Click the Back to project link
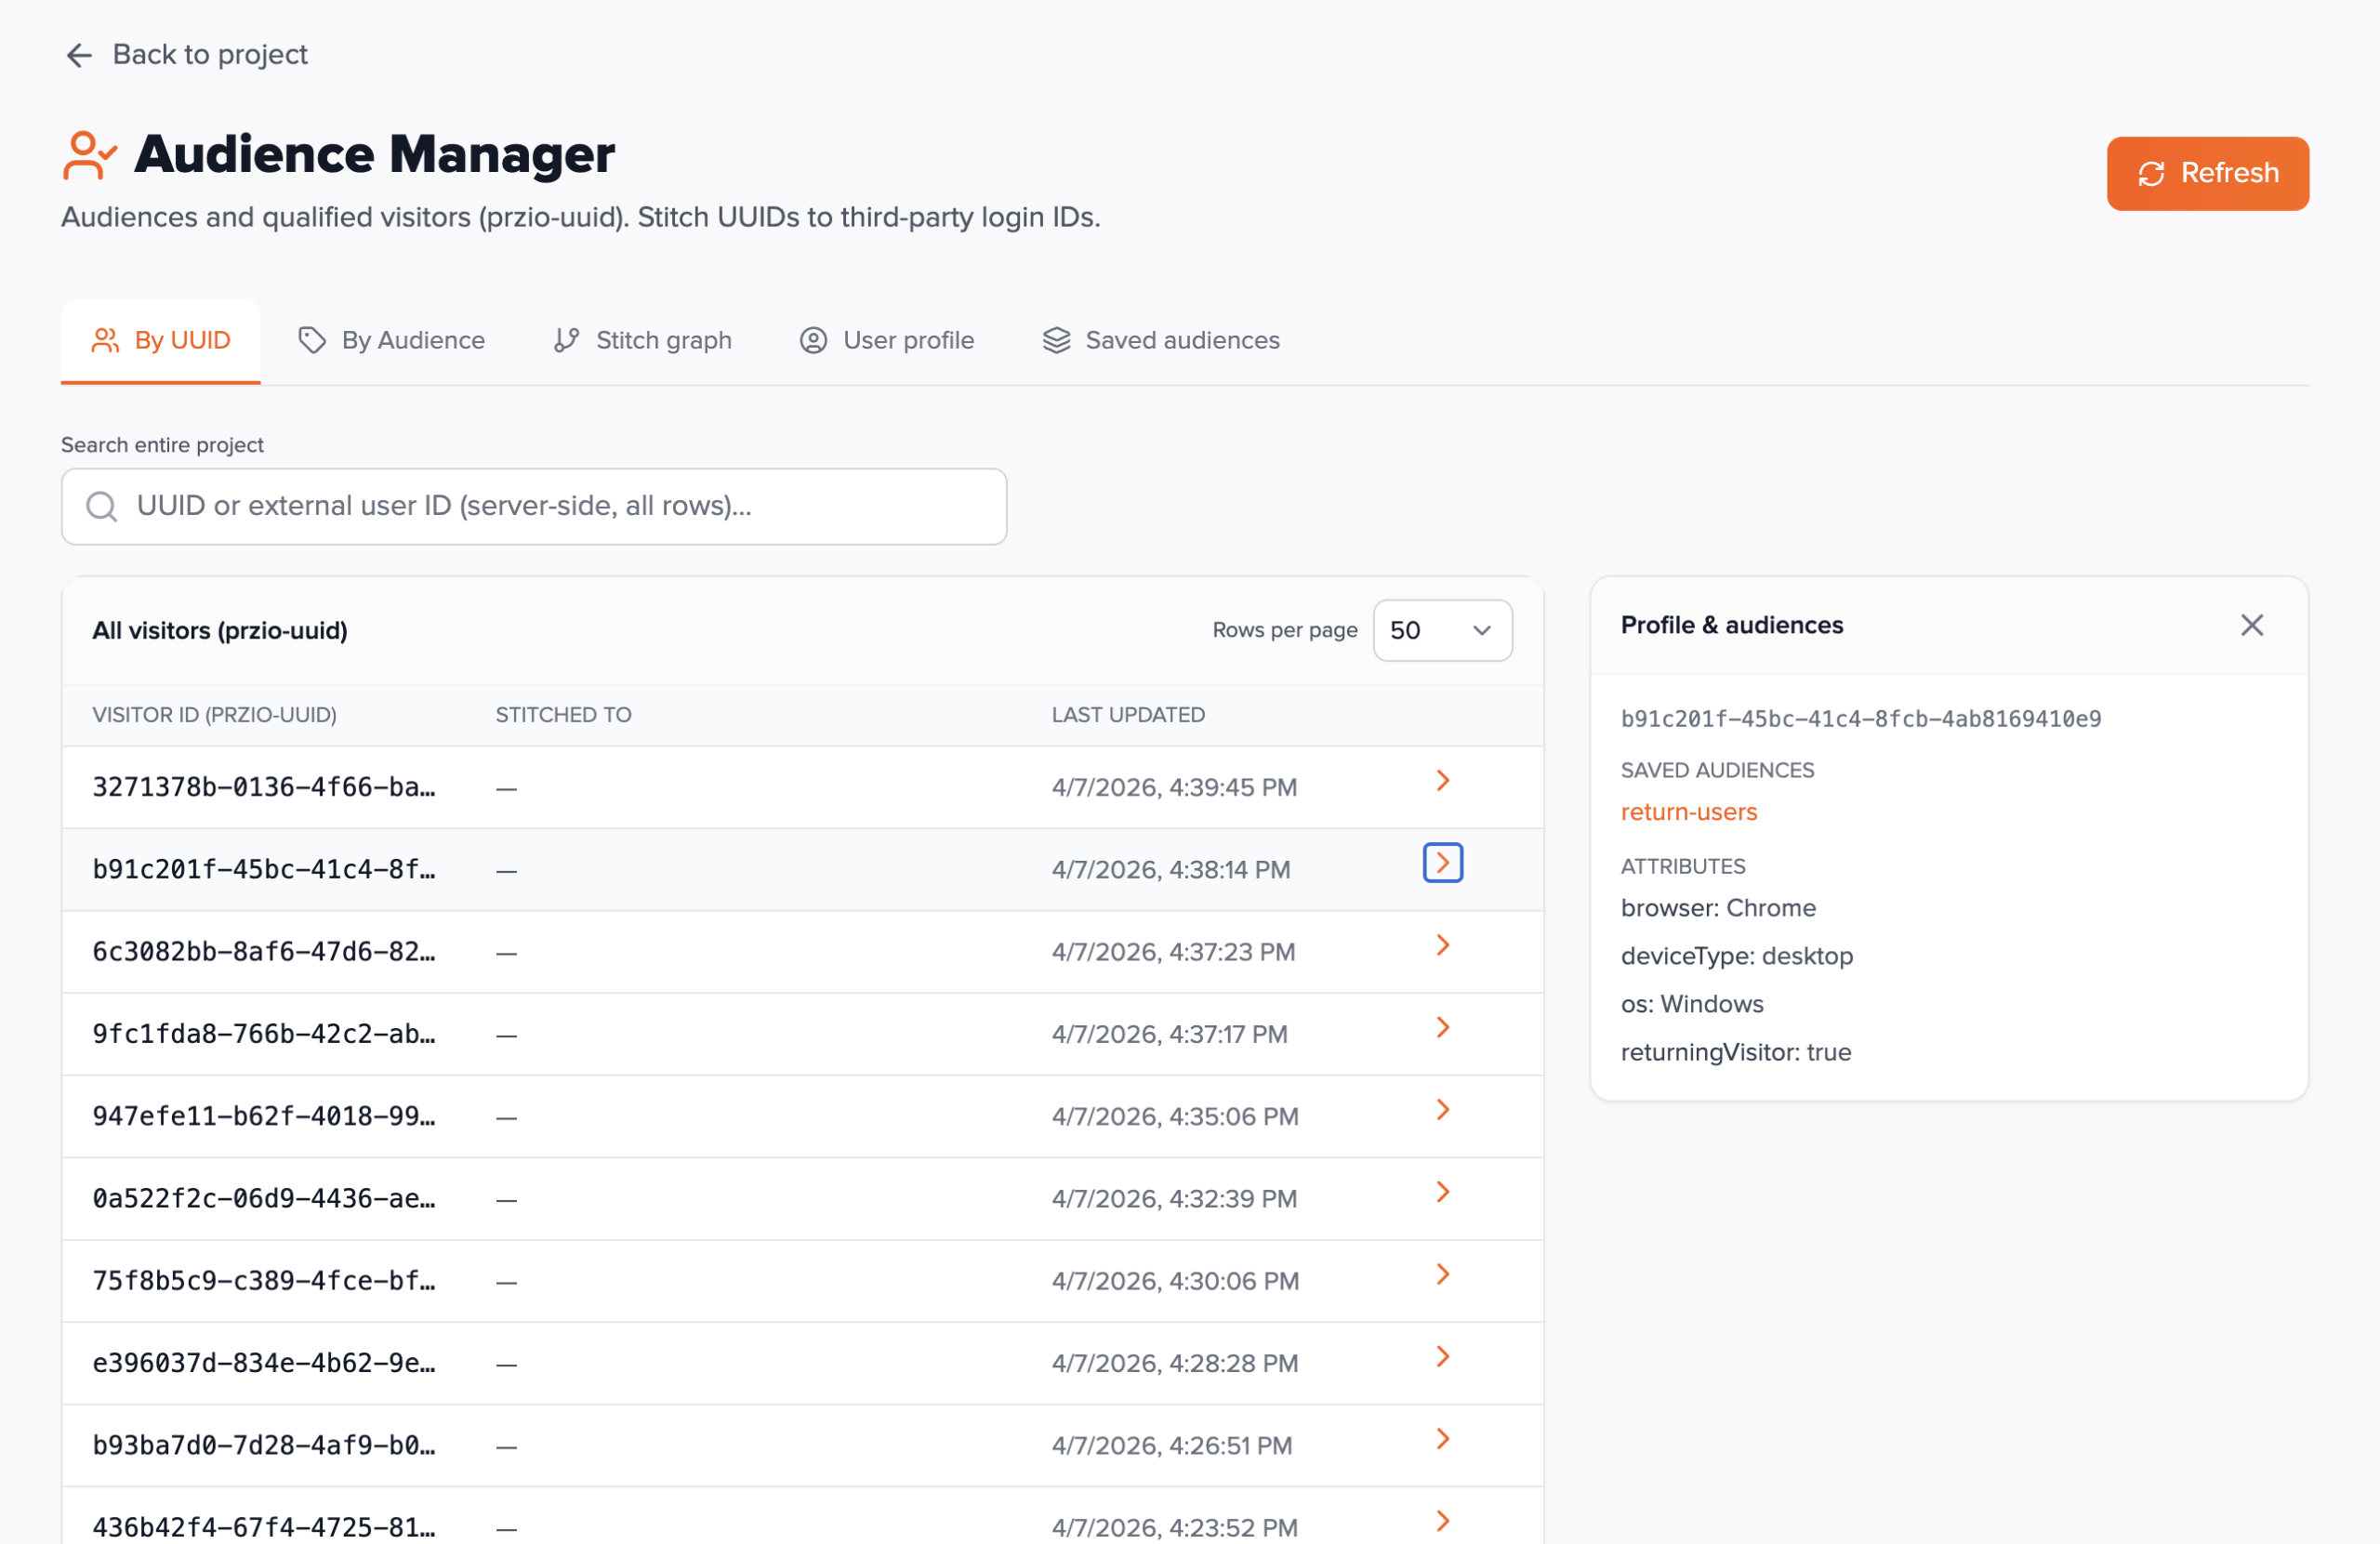The image size is (2380, 1544). click(x=209, y=55)
